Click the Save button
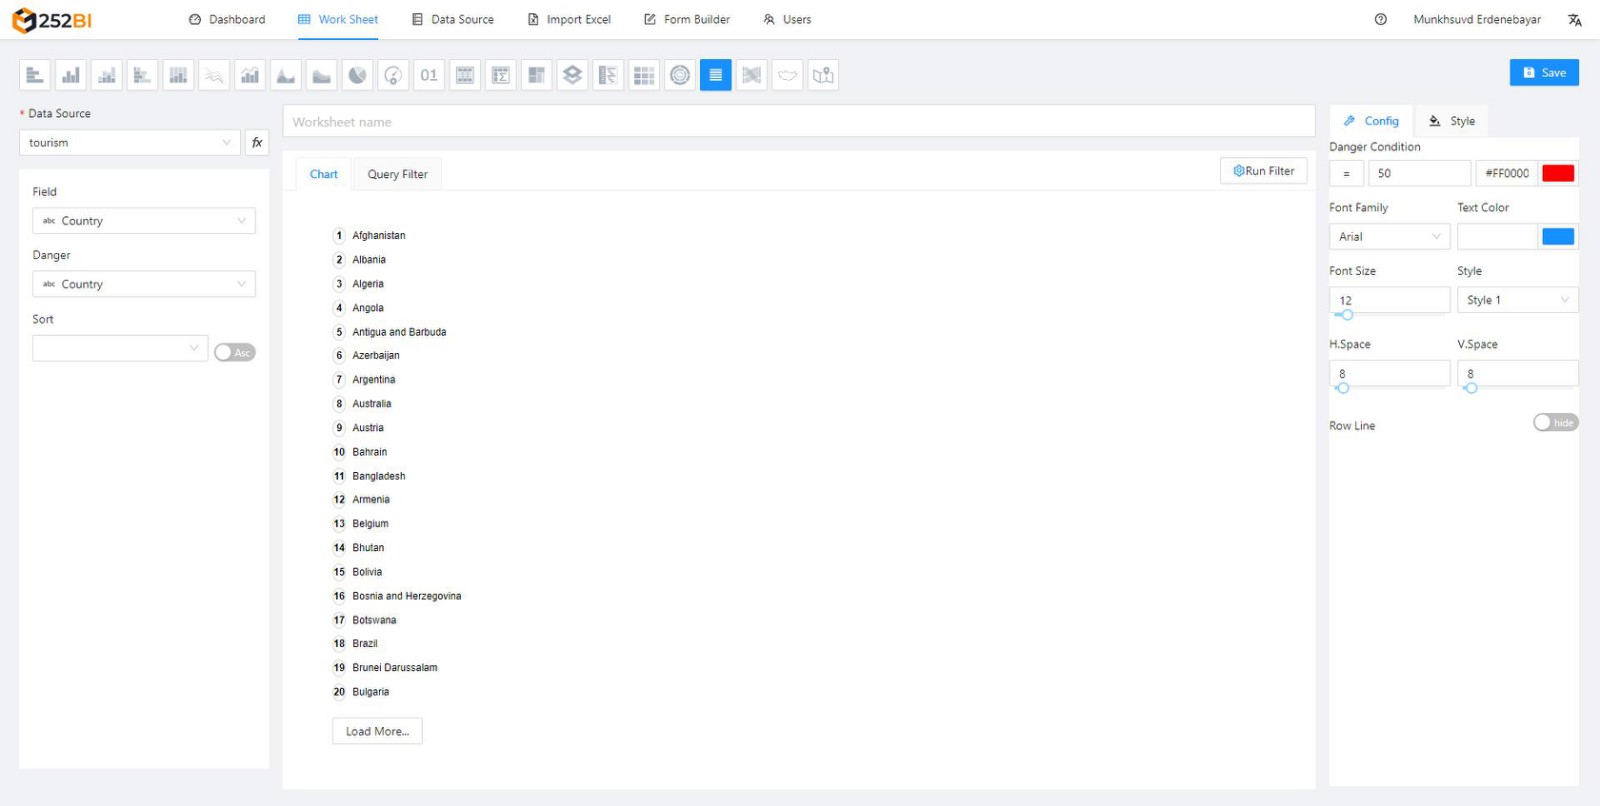Viewport: 1600px width, 806px height. (x=1544, y=73)
